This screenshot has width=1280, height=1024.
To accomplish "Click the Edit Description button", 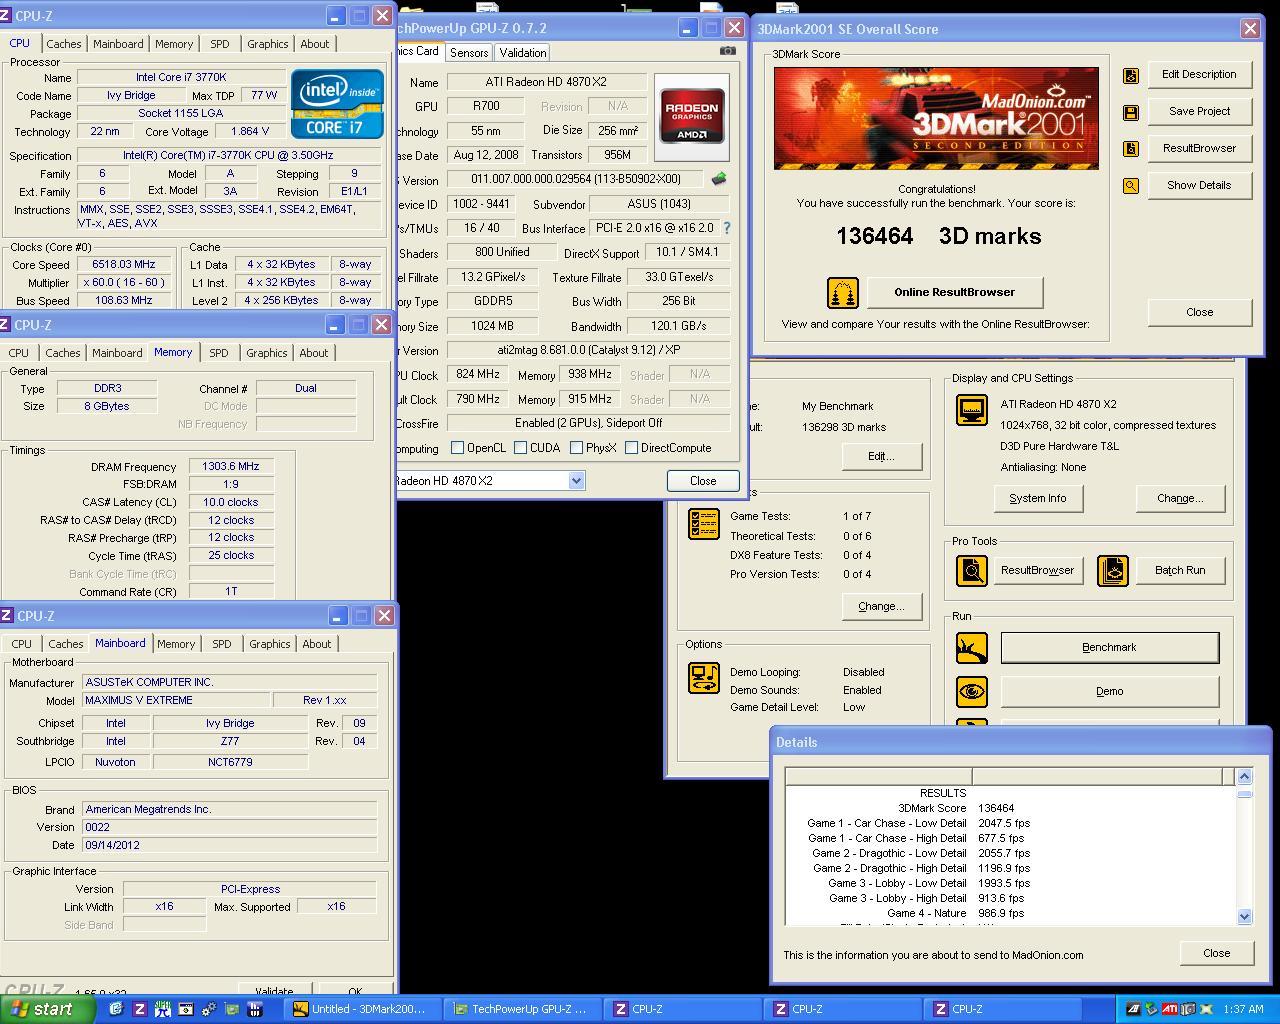I will (x=1199, y=75).
